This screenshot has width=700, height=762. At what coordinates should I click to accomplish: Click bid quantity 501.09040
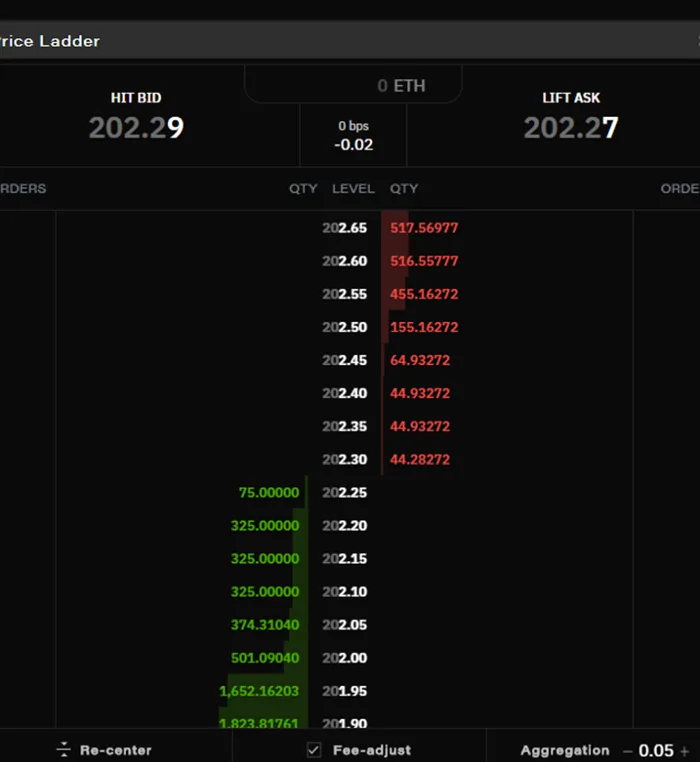(x=265, y=658)
